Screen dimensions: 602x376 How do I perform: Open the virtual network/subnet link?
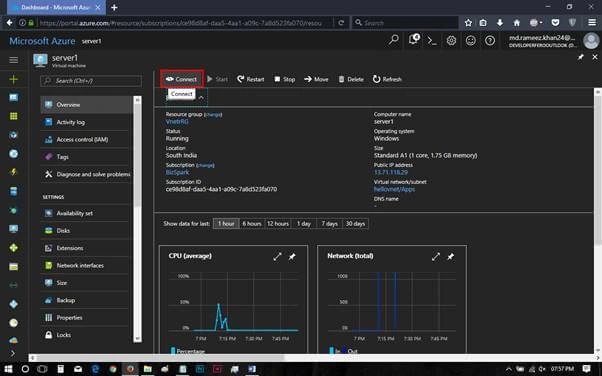pyautogui.click(x=394, y=189)
